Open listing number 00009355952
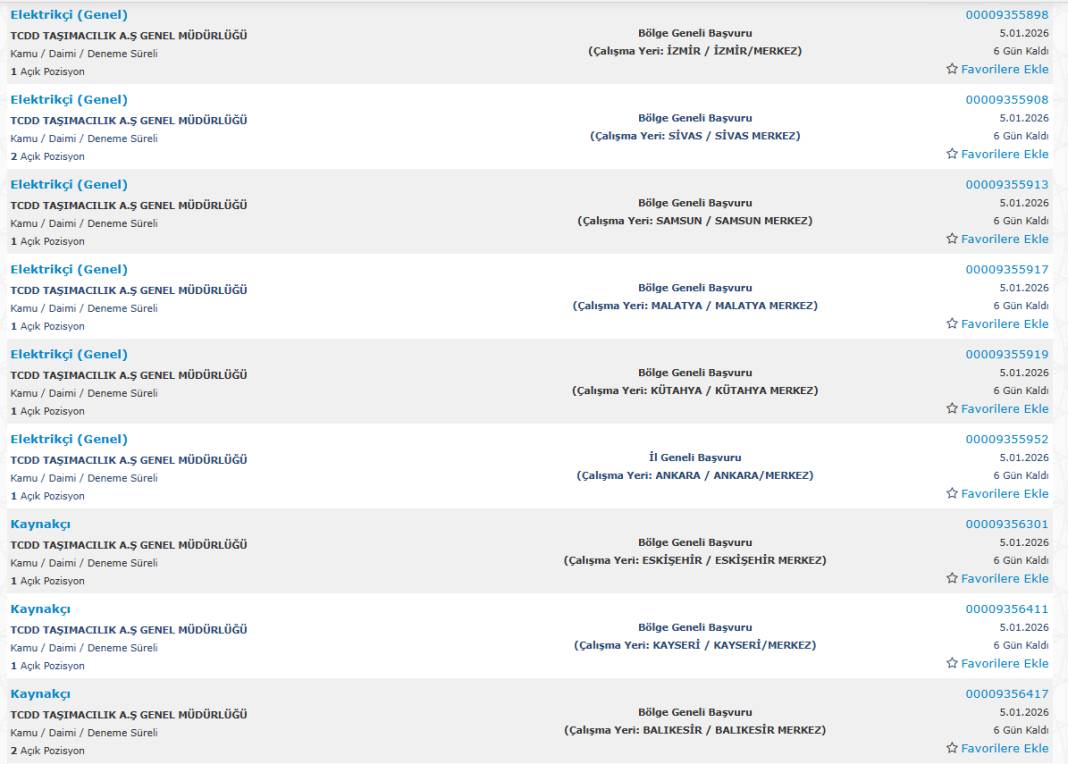 point(1006,439)
